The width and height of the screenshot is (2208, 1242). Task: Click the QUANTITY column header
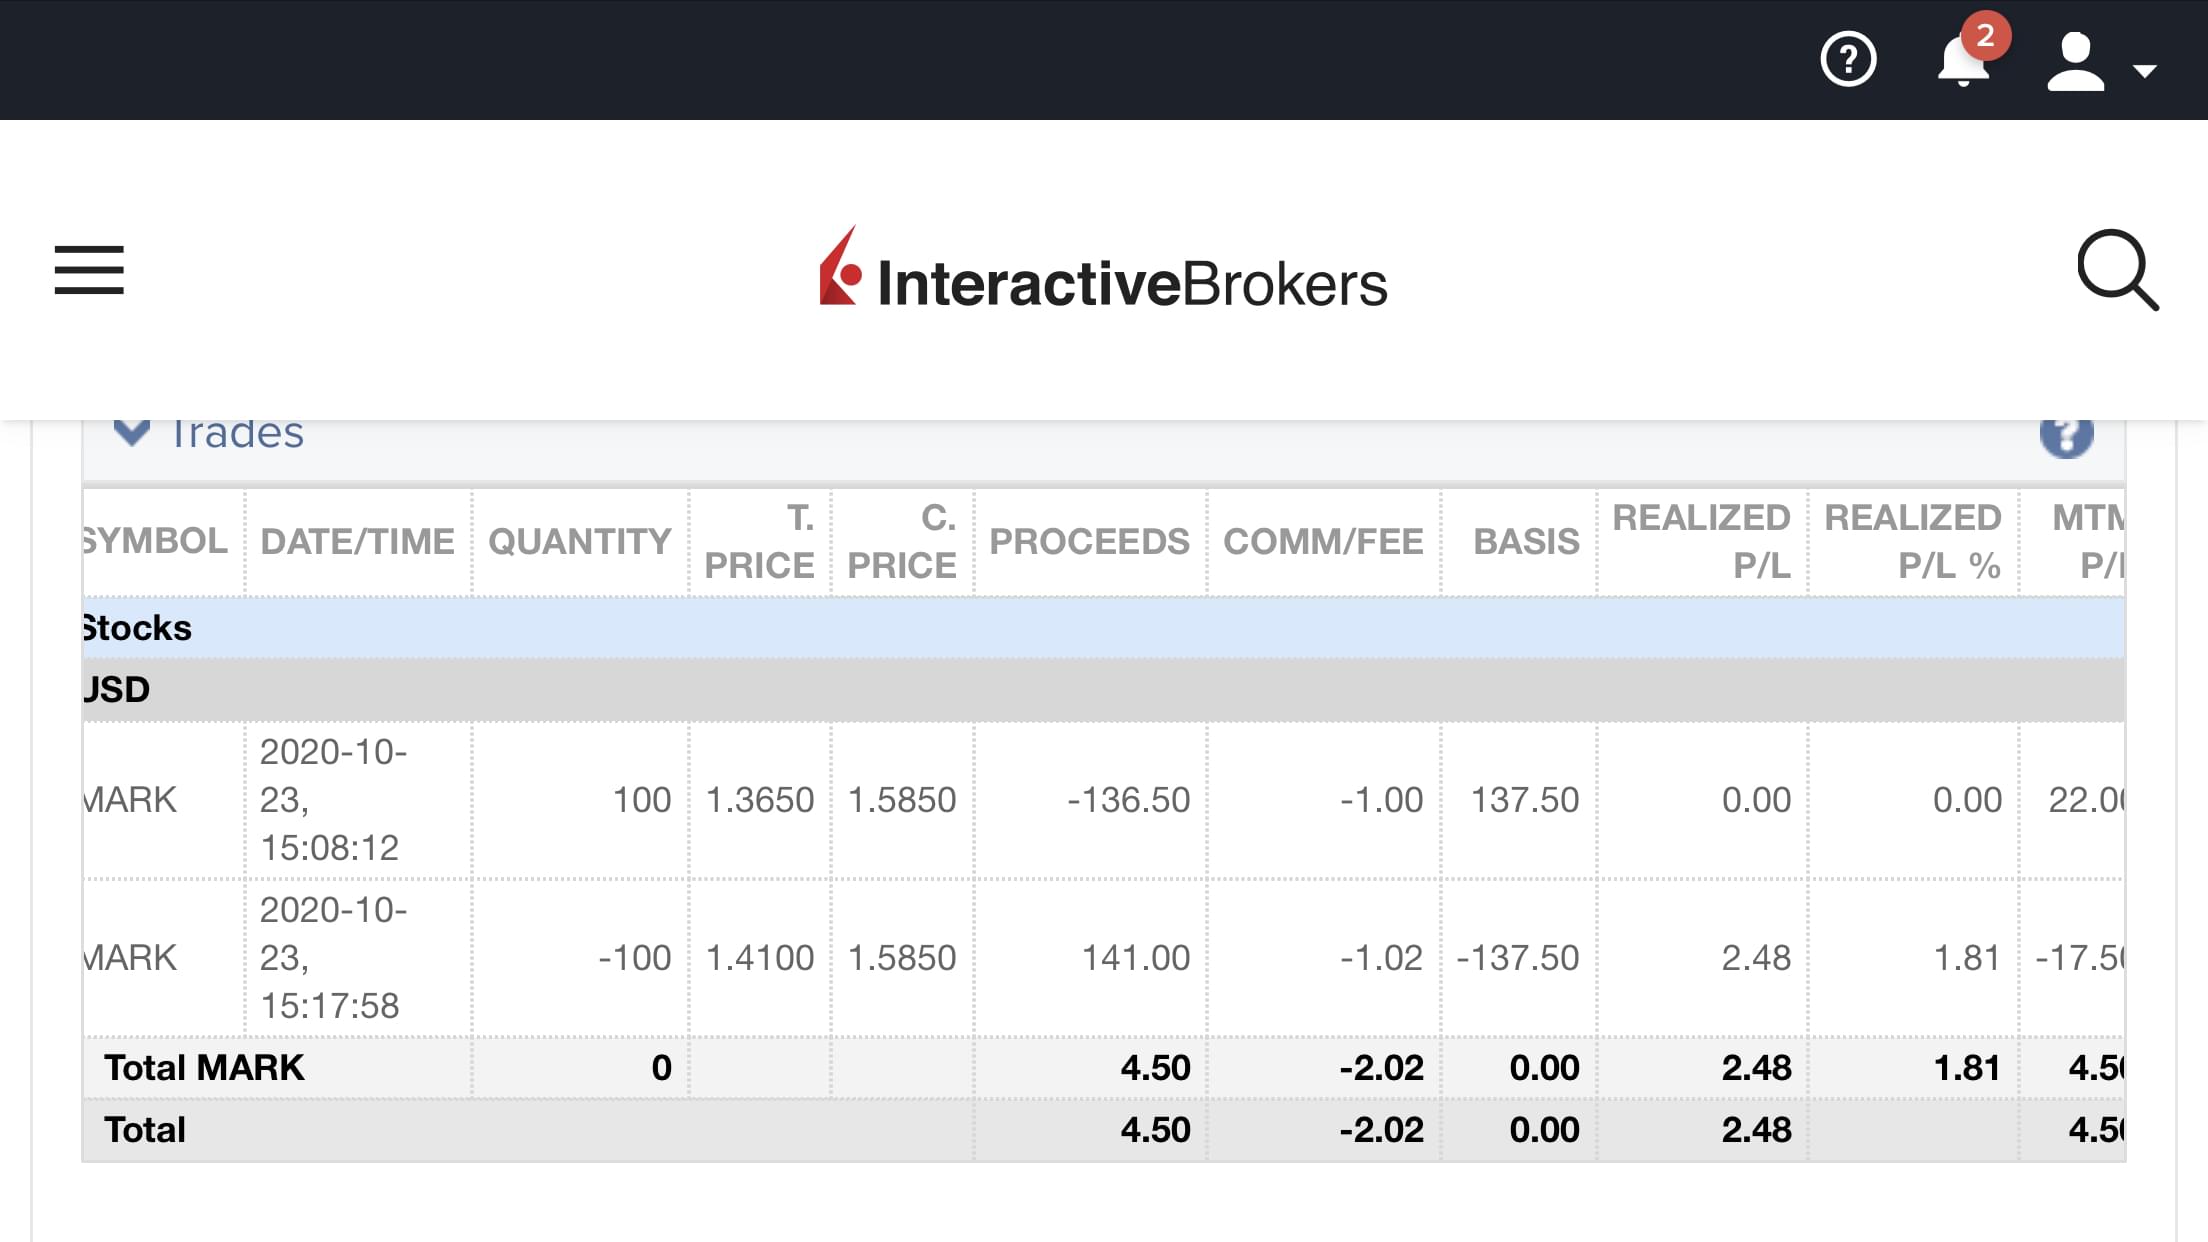(x=579, y=541)
